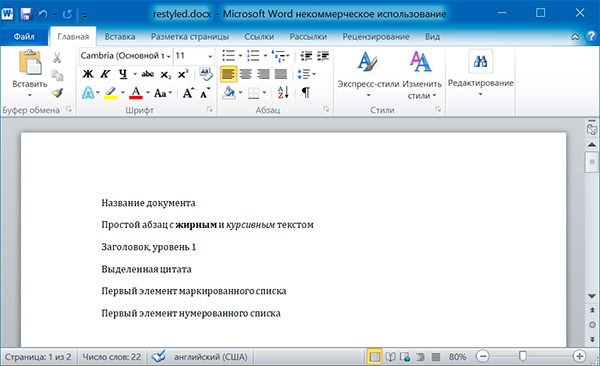Image resolution: width=600 pixels, height=366 pixels.
Task: Switch to full screen reading view
Action: 390,357
